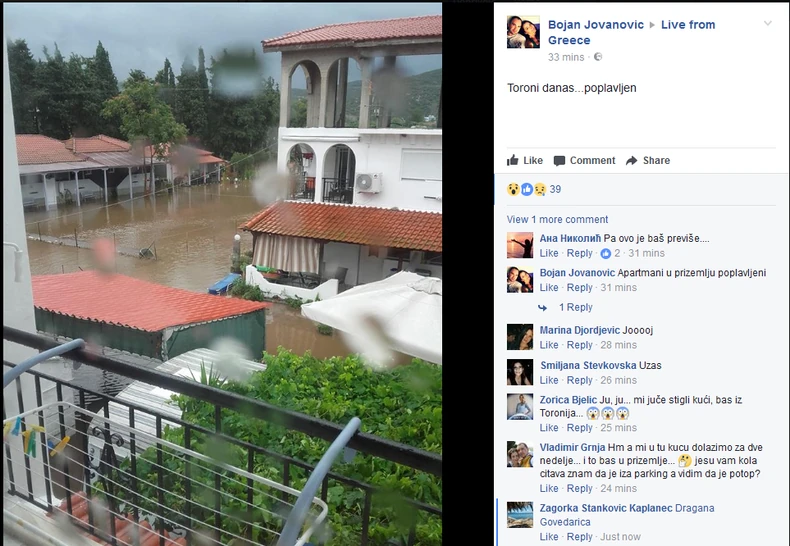Click Vladimir Grnja's avatar thumbnail
This screenshot has height=546, width=790.
[520, 454]
